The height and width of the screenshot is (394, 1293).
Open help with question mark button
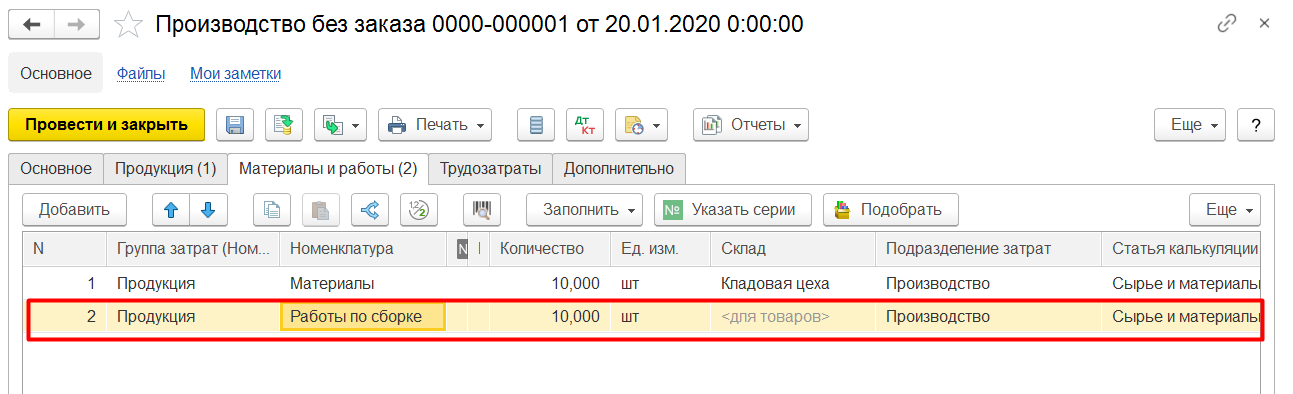tap(1256, 125)
